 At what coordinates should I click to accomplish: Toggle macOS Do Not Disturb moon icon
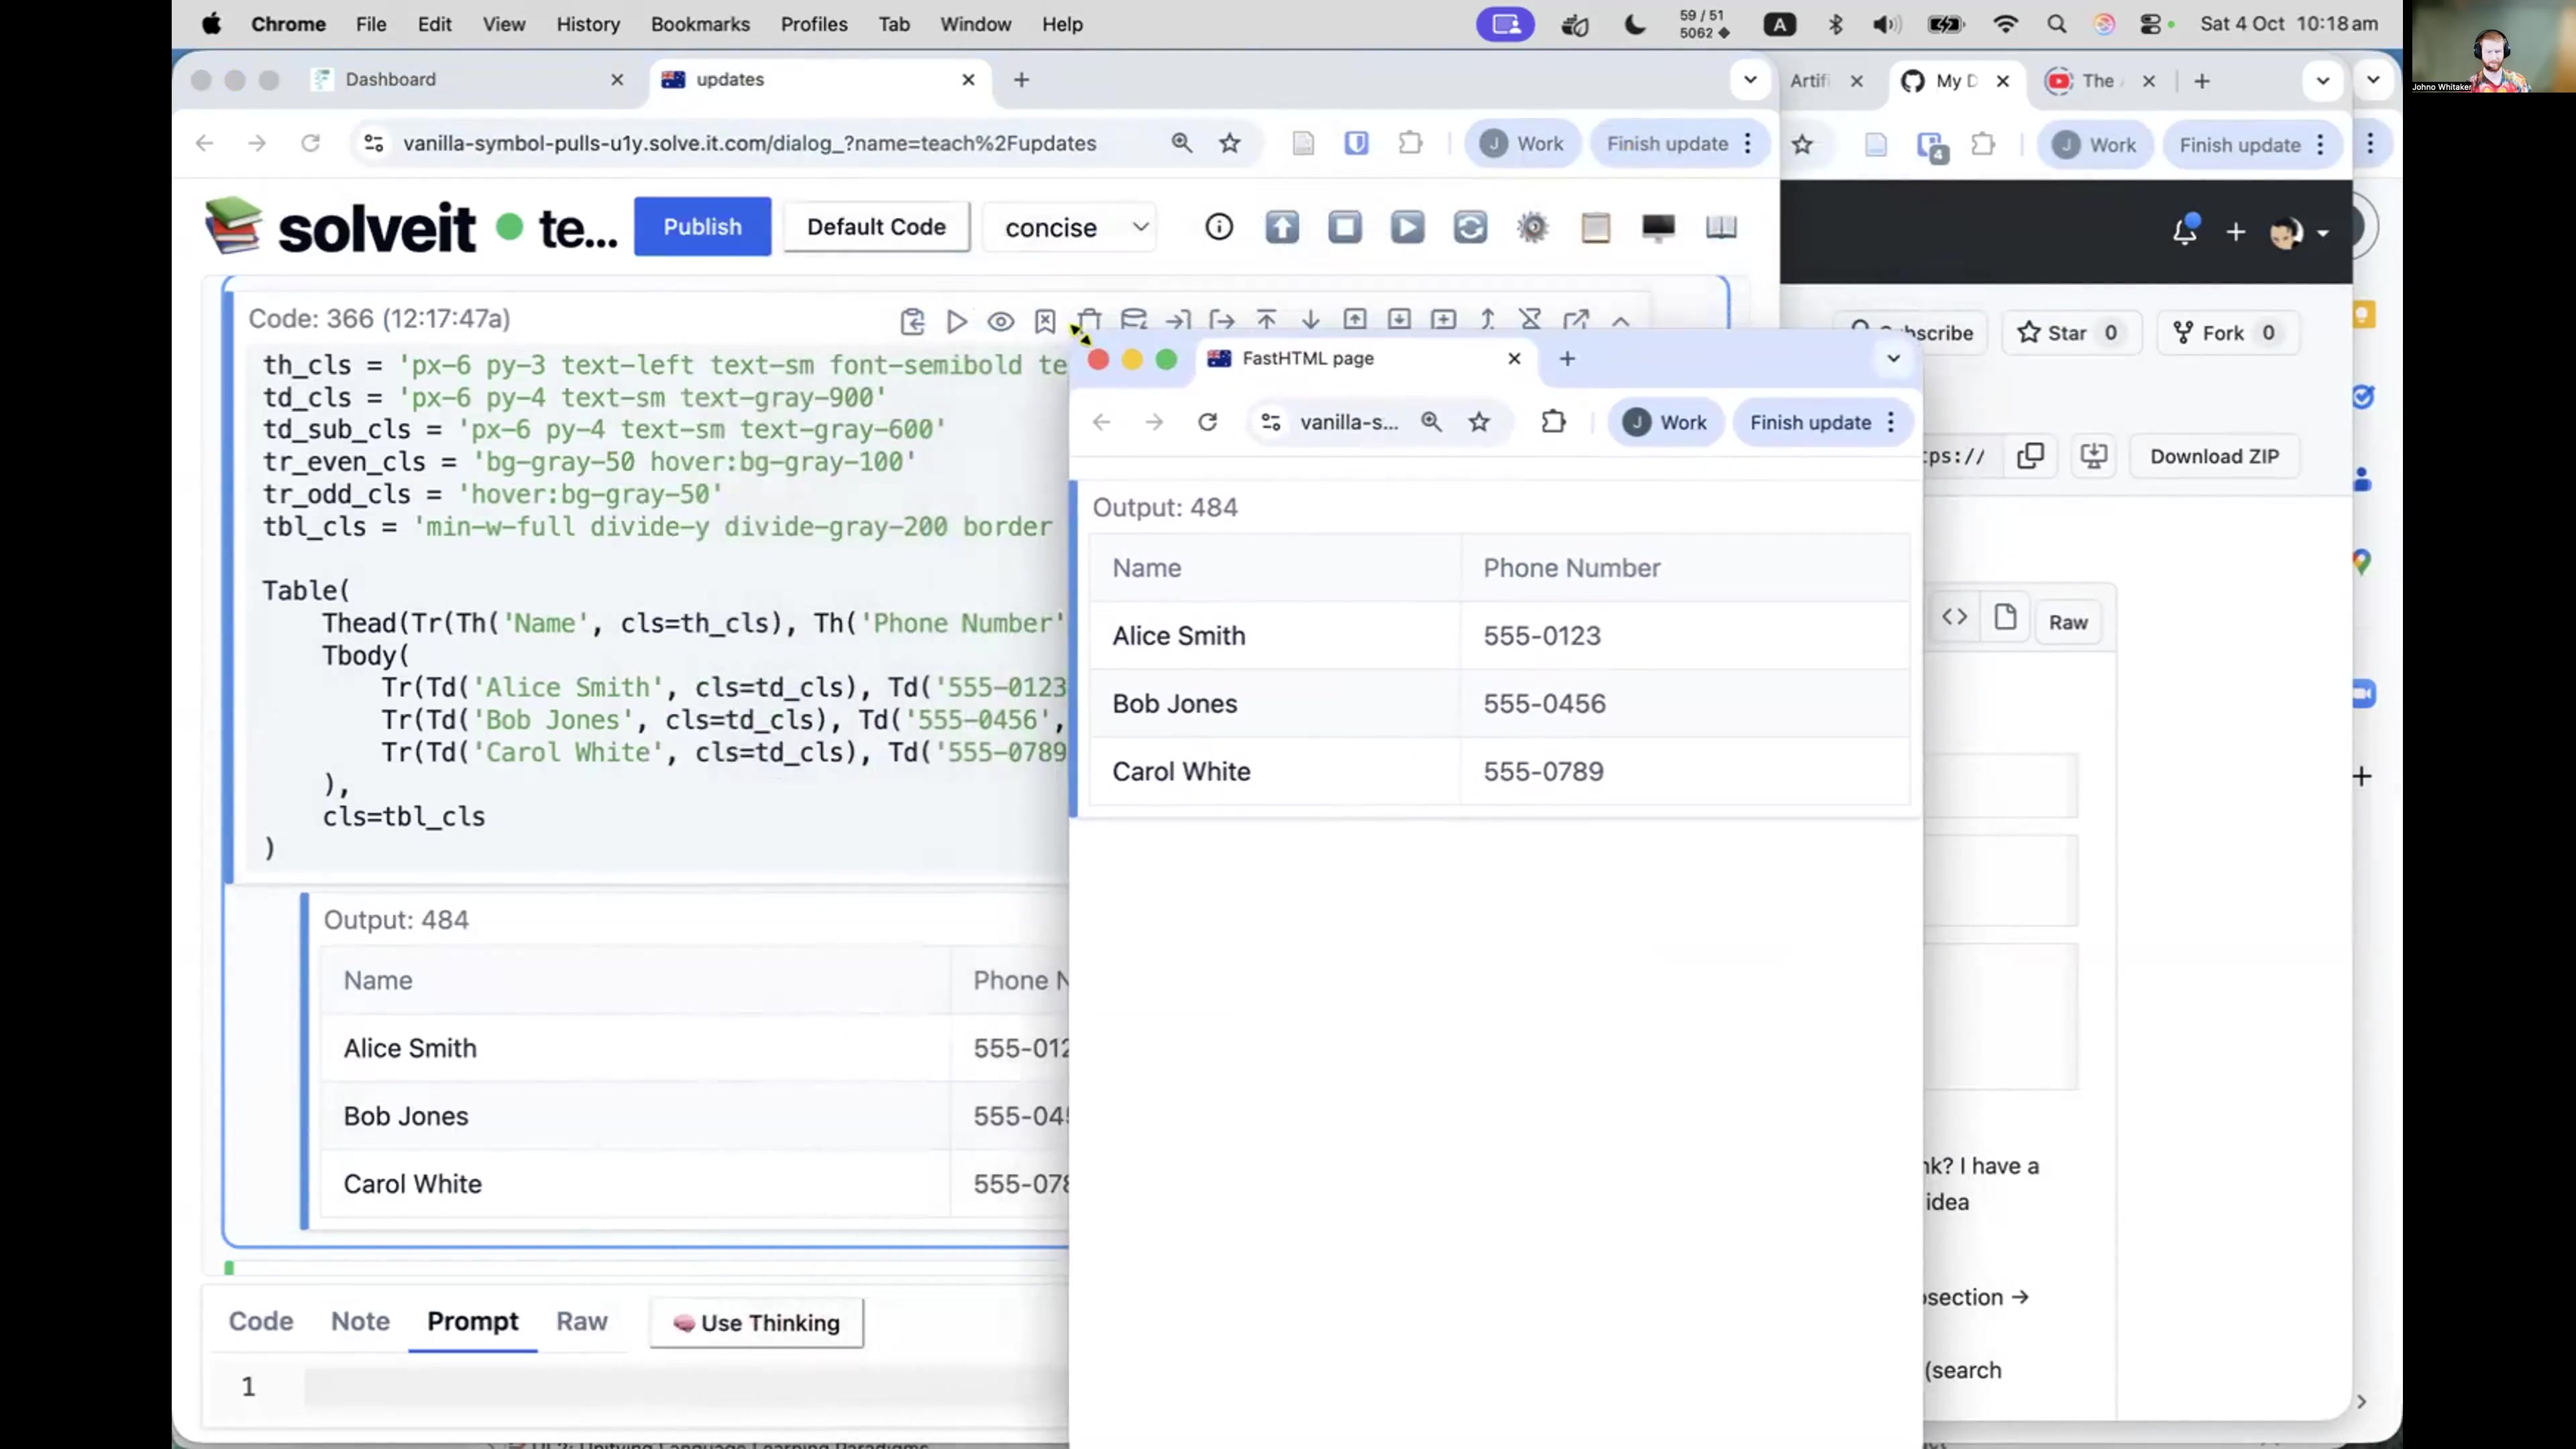(1635, 24)
